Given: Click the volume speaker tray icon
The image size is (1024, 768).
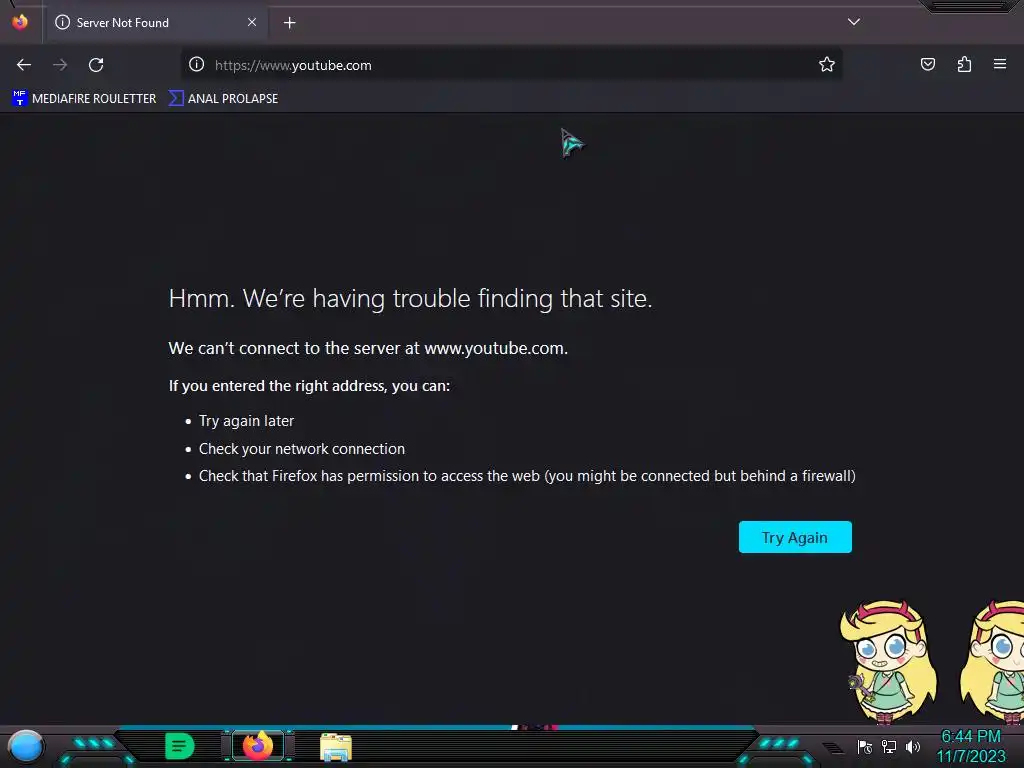Looking at the screenshot, I should point(913,746).
